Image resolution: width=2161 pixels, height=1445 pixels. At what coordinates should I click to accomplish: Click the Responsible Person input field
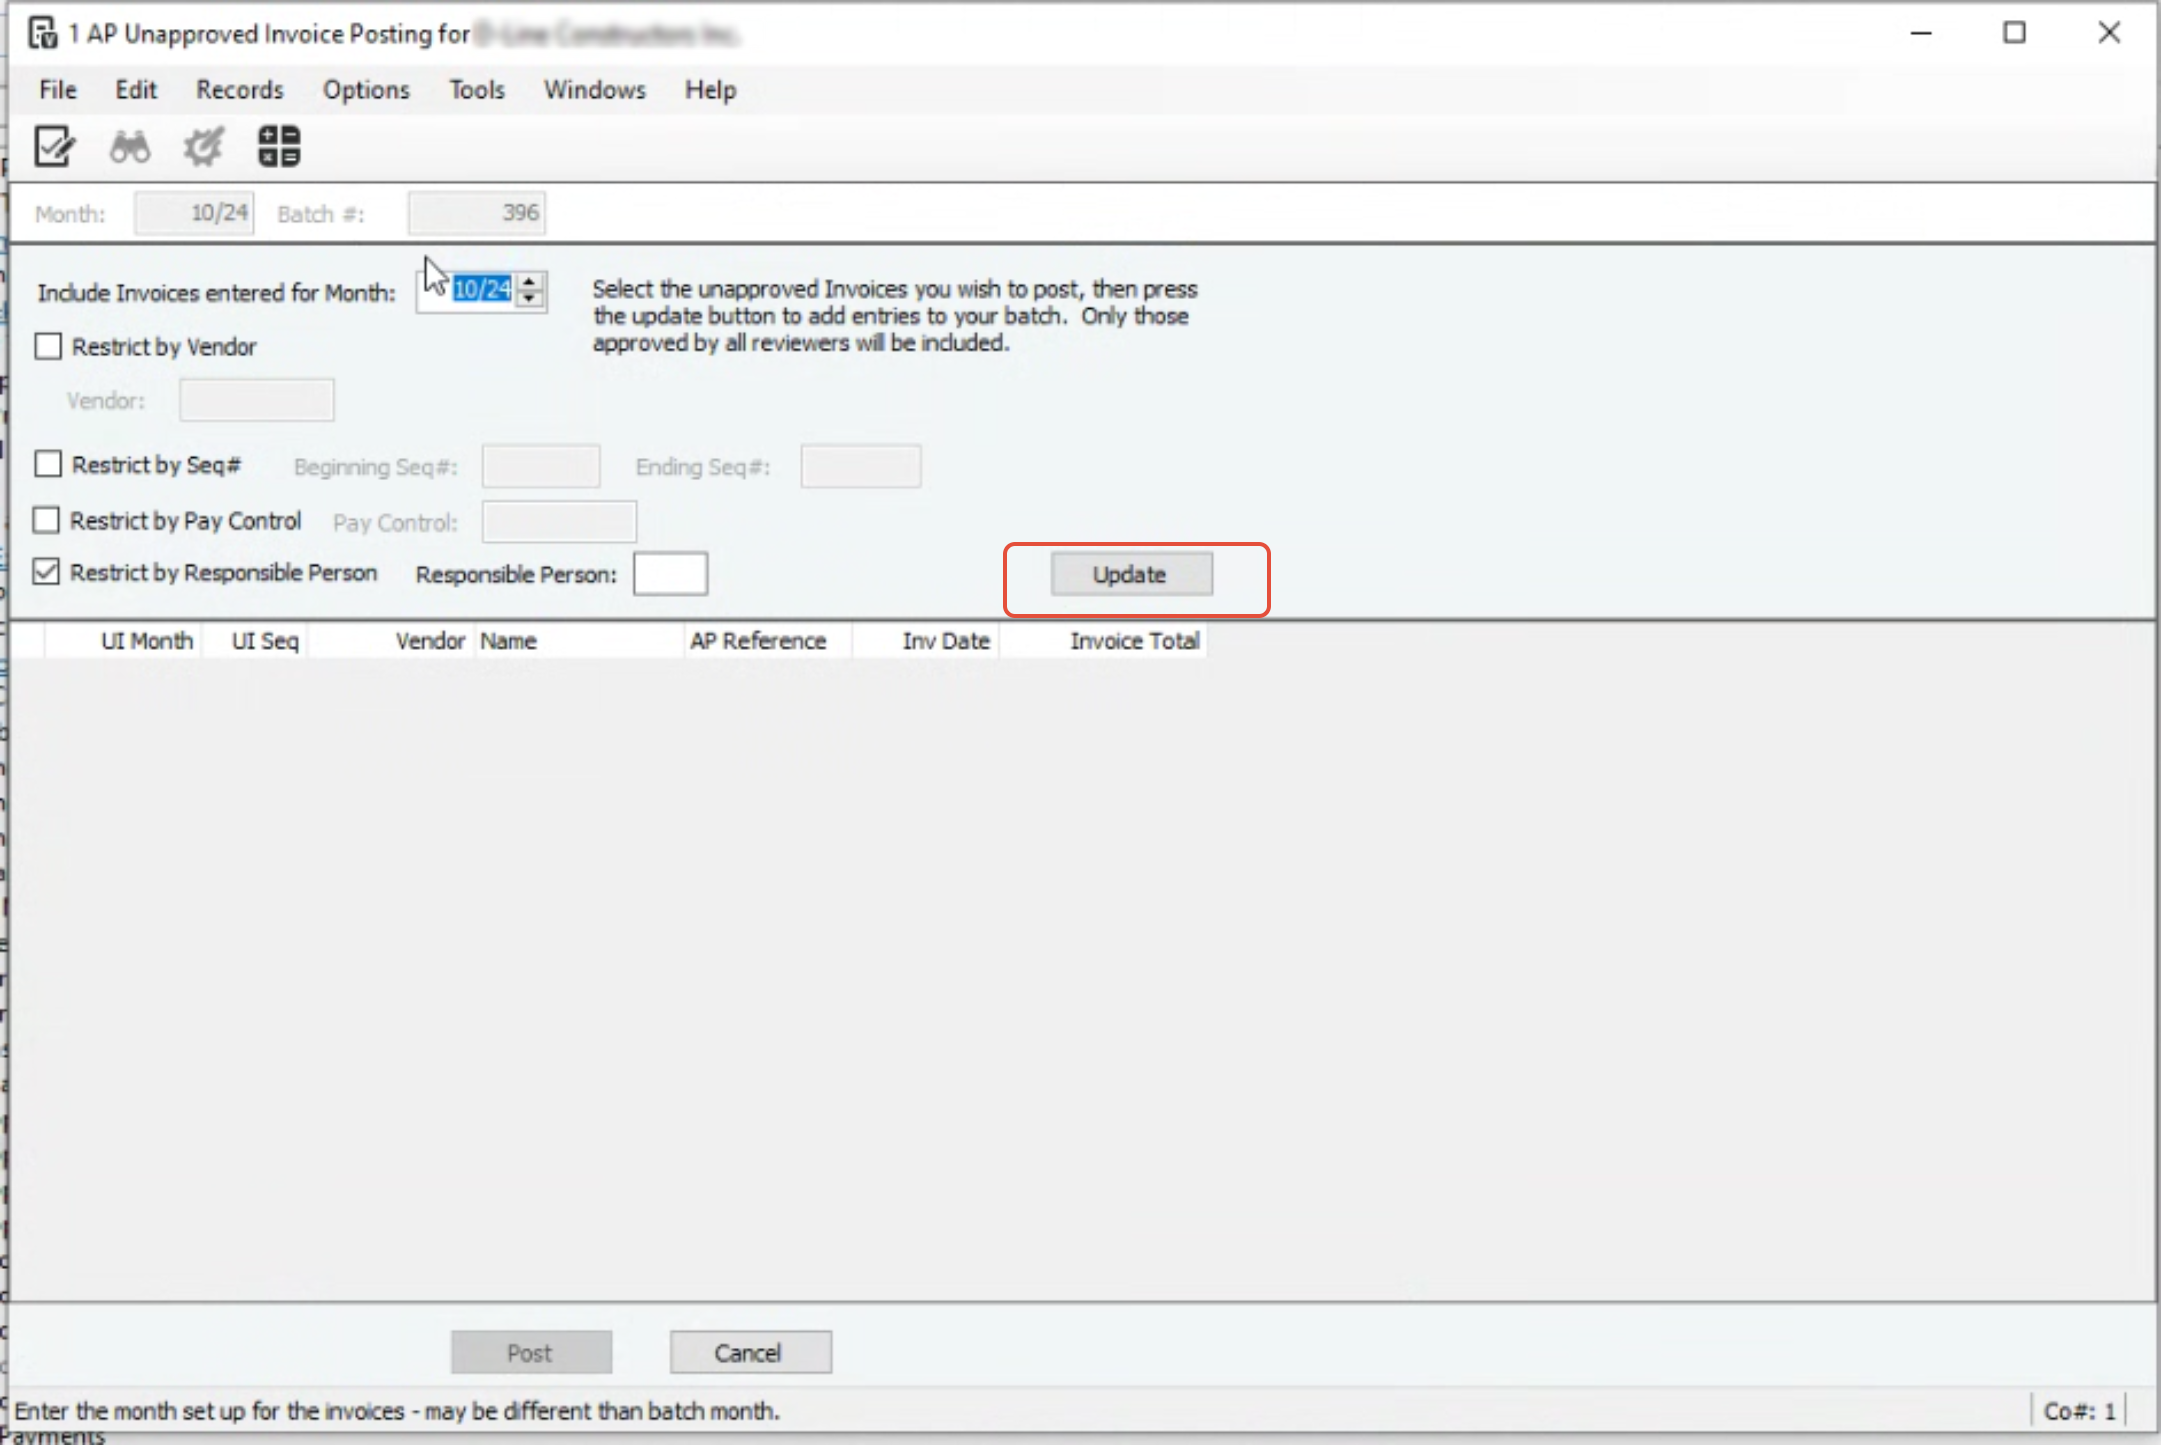tap(670, 575)
